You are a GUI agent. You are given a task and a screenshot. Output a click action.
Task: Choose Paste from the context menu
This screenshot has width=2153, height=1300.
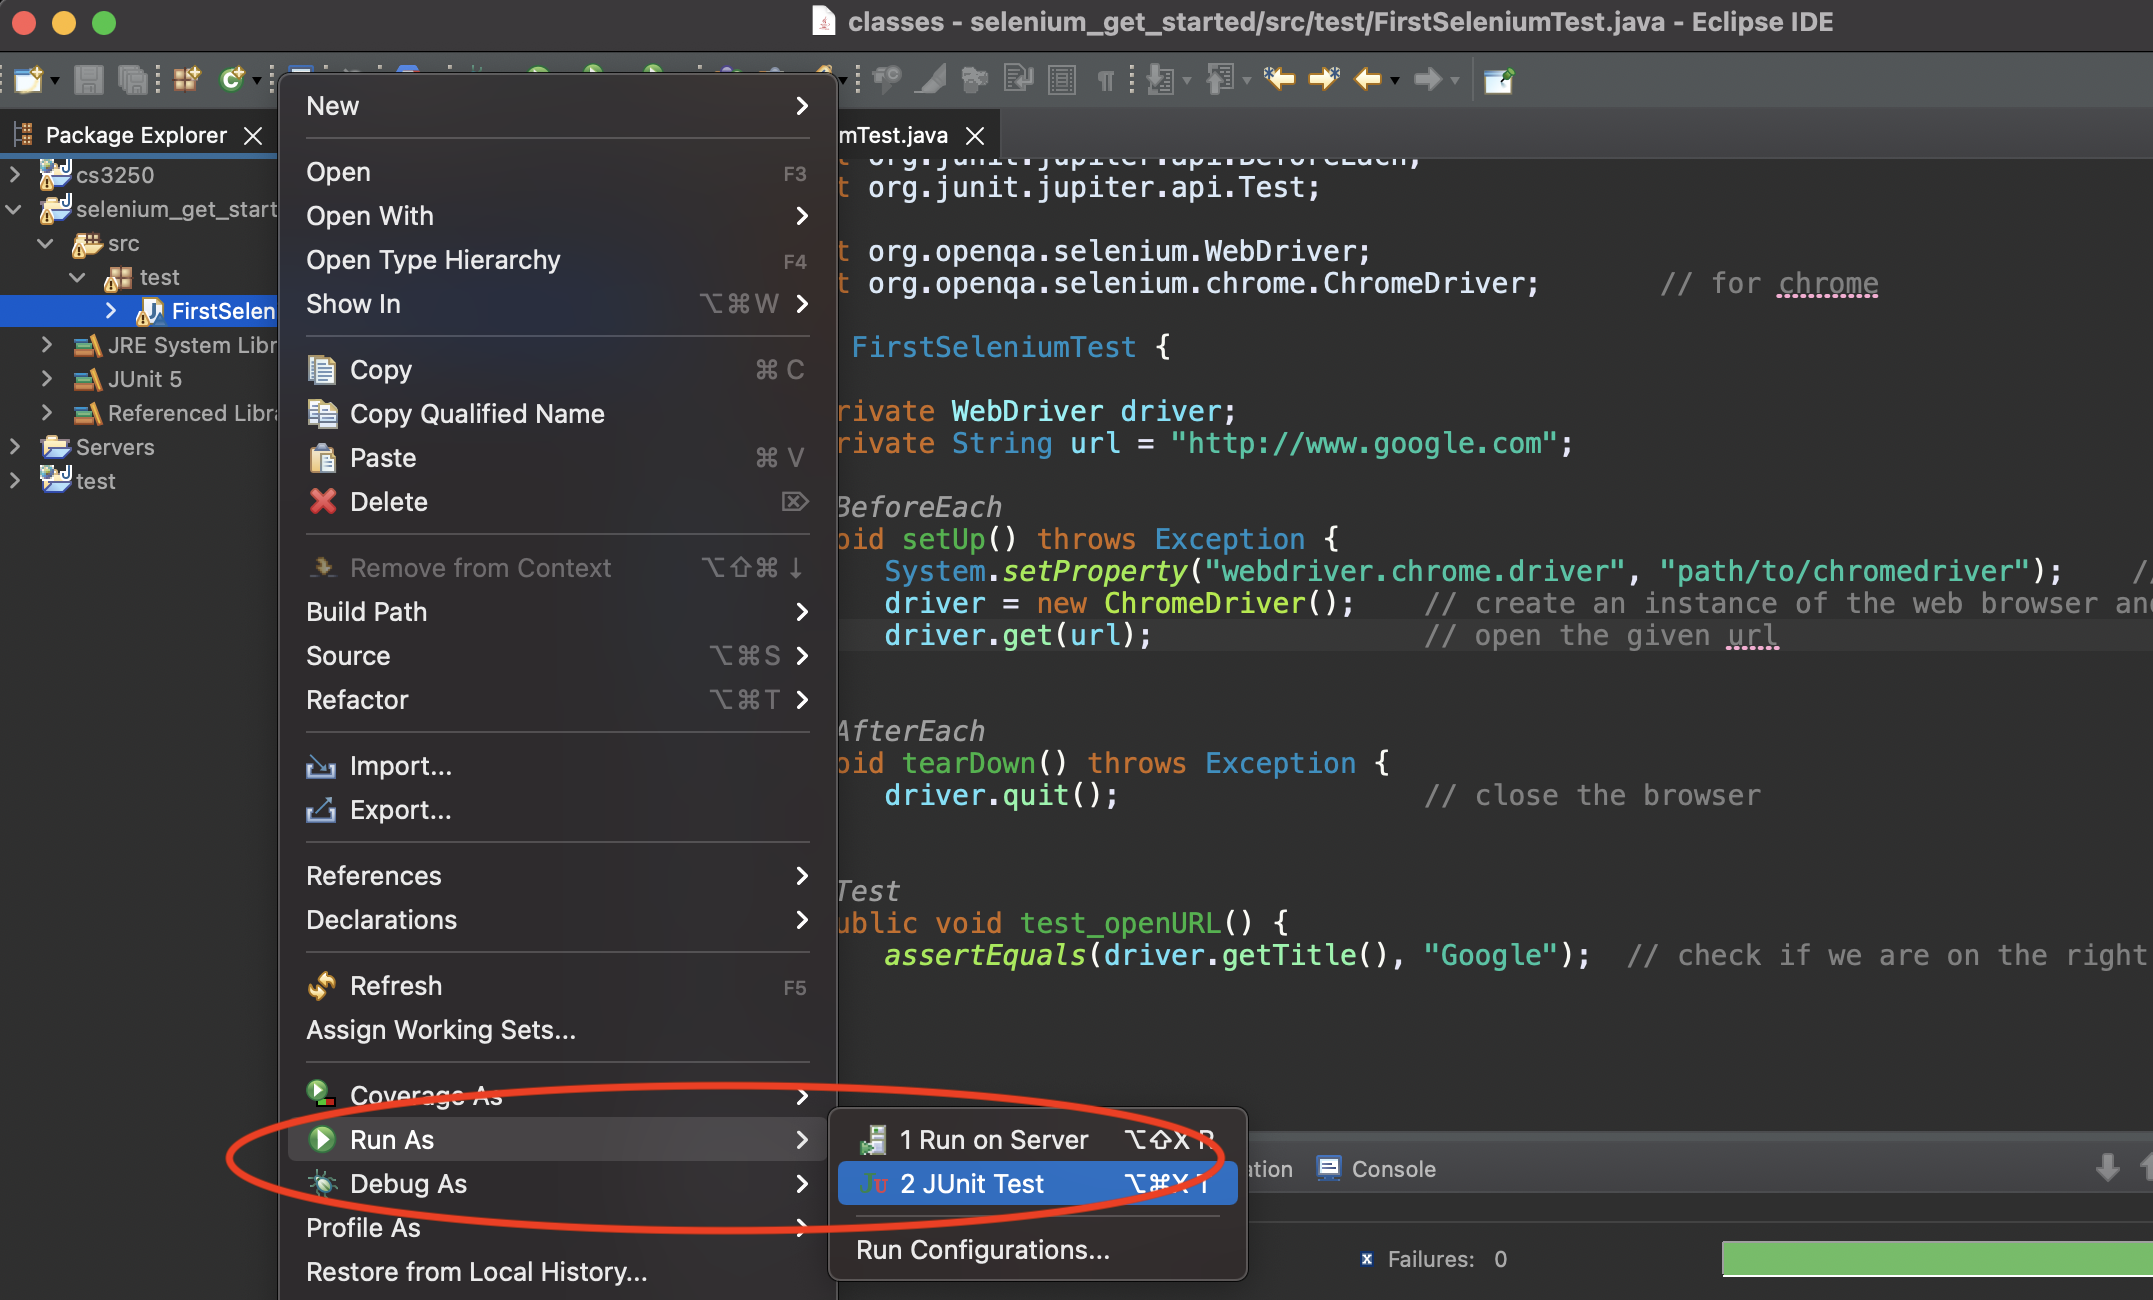point(557,458)
